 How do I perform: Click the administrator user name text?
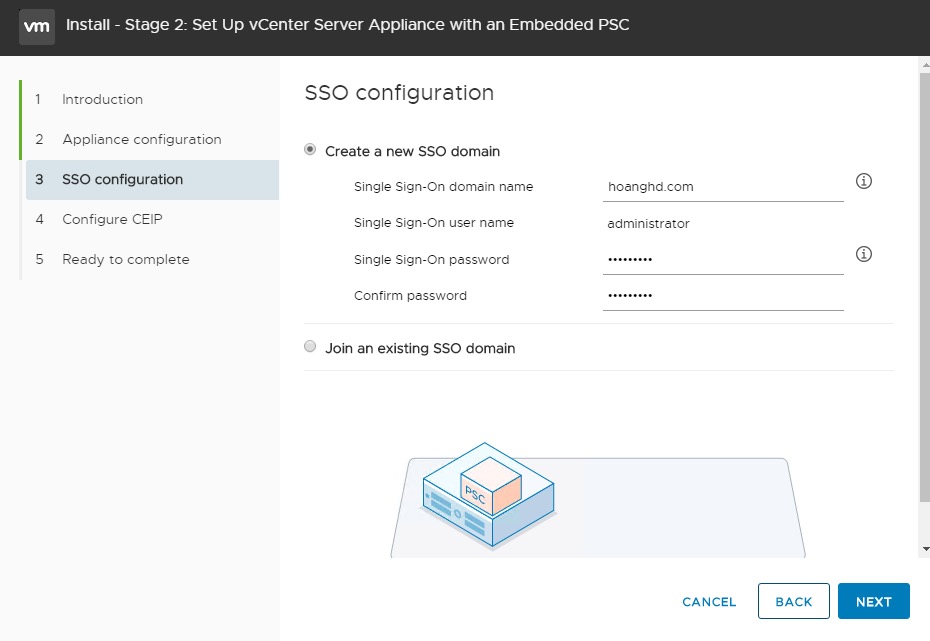coord(648,224)
